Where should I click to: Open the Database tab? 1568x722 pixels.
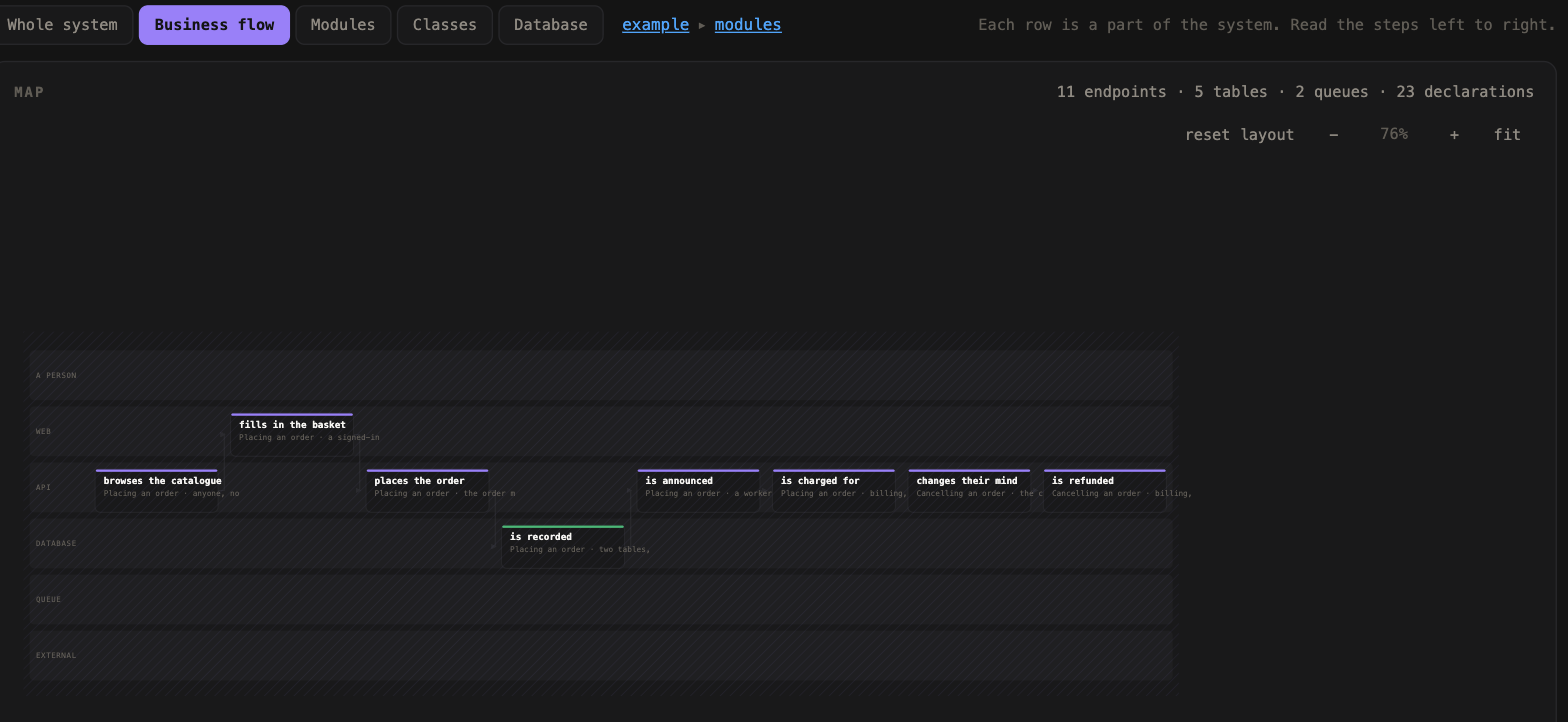(551, 25)
